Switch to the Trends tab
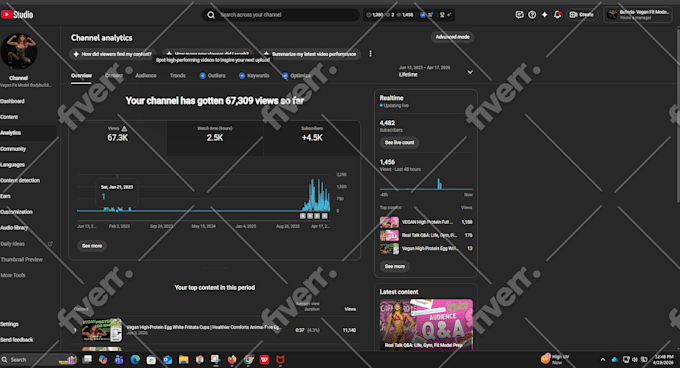 [178, 76]
